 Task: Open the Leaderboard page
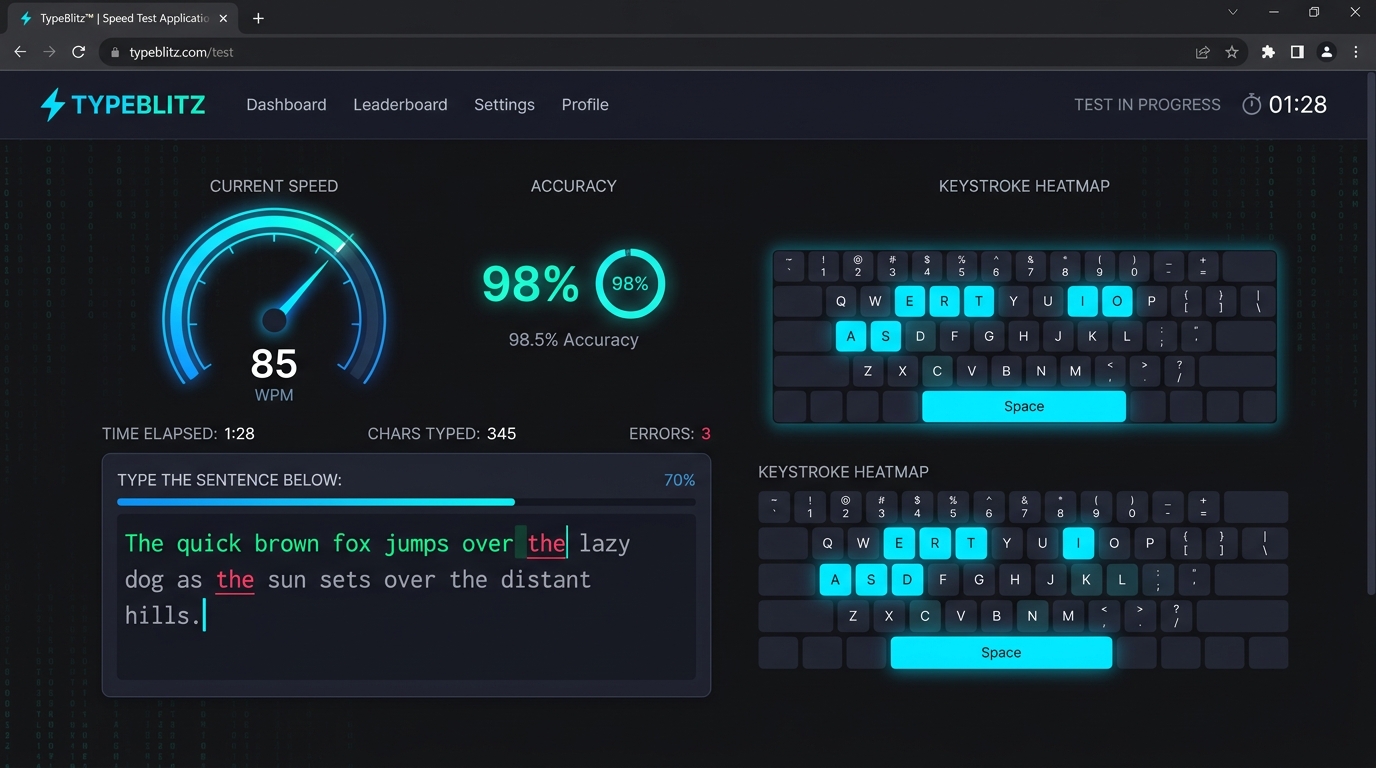(x=400, y=104)
